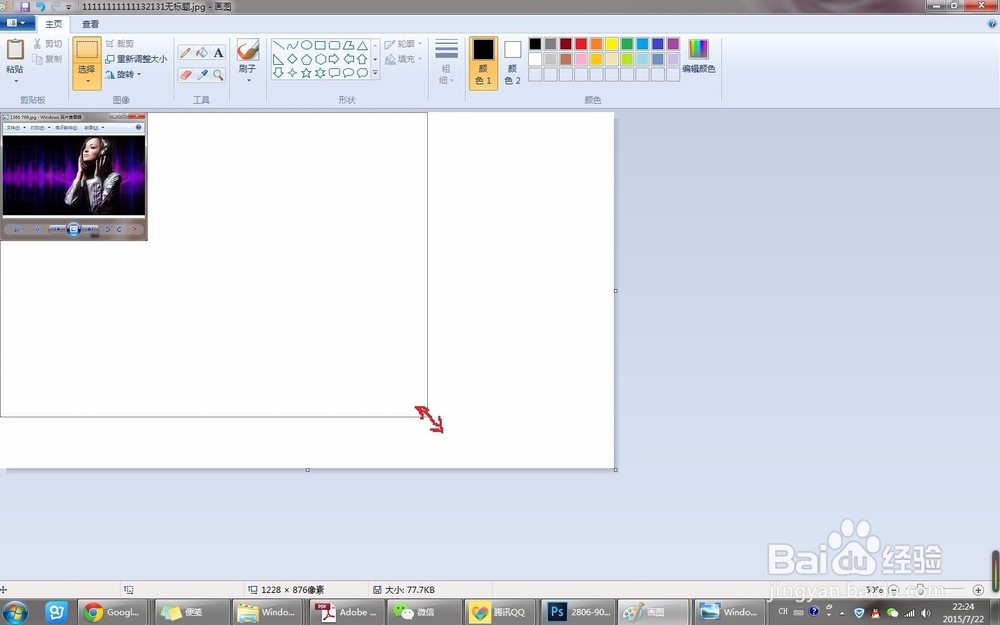This screenshot has height=625, width=1000.
Task: Click the Save icon in quick access toolbar
Action: tap(25, 6)
